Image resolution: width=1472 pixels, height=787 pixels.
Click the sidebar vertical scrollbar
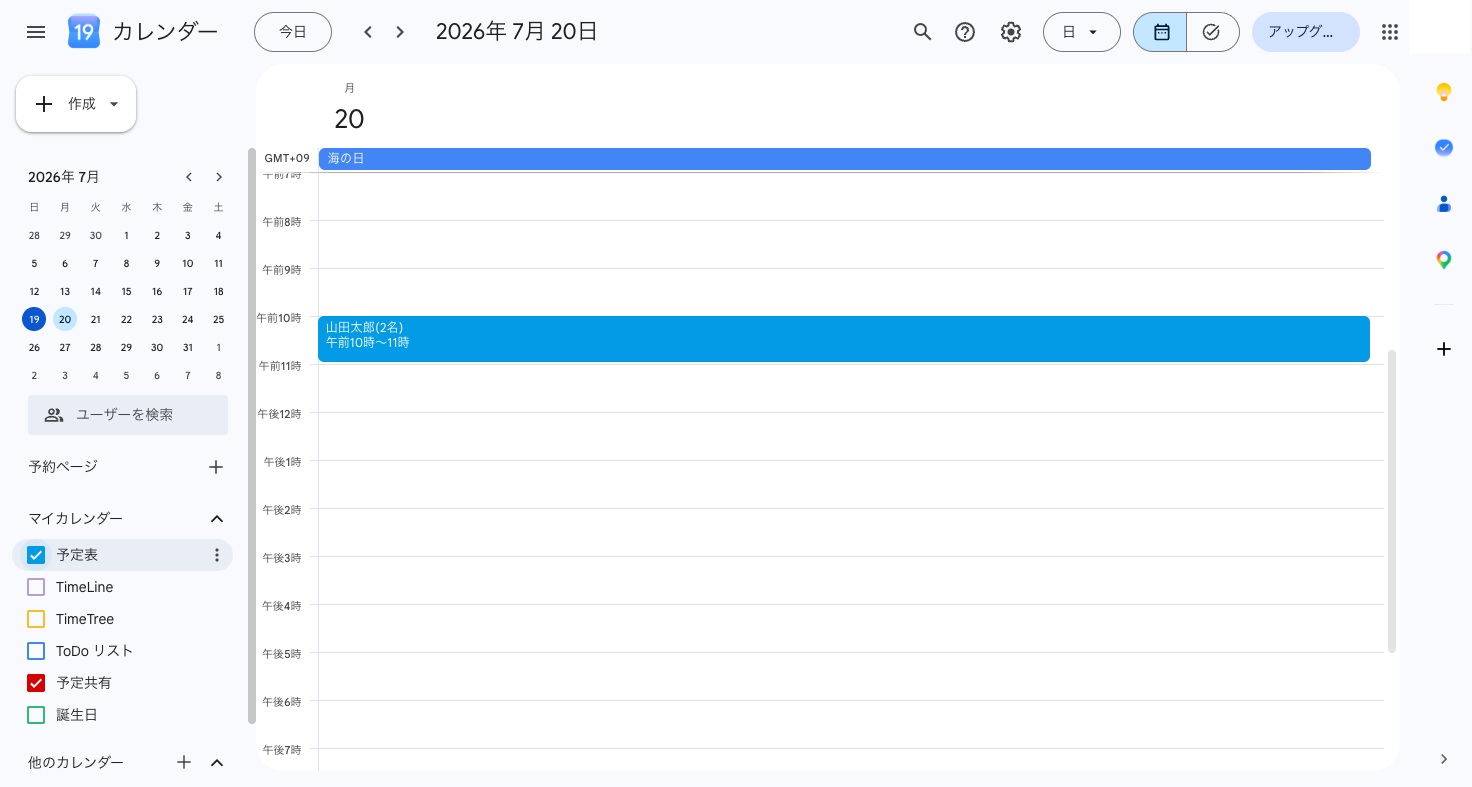(251, 436)
